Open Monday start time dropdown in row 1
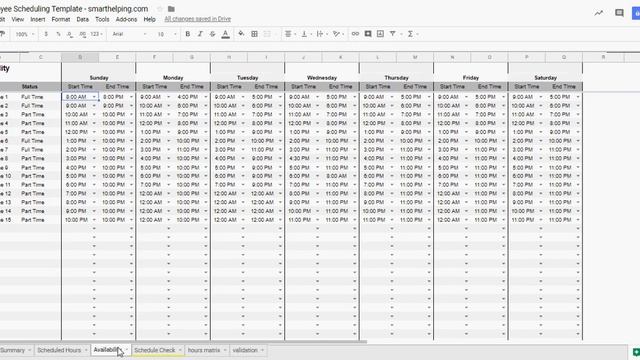The width and height of the screenshot is (640, 360). [x=169, y=97]
